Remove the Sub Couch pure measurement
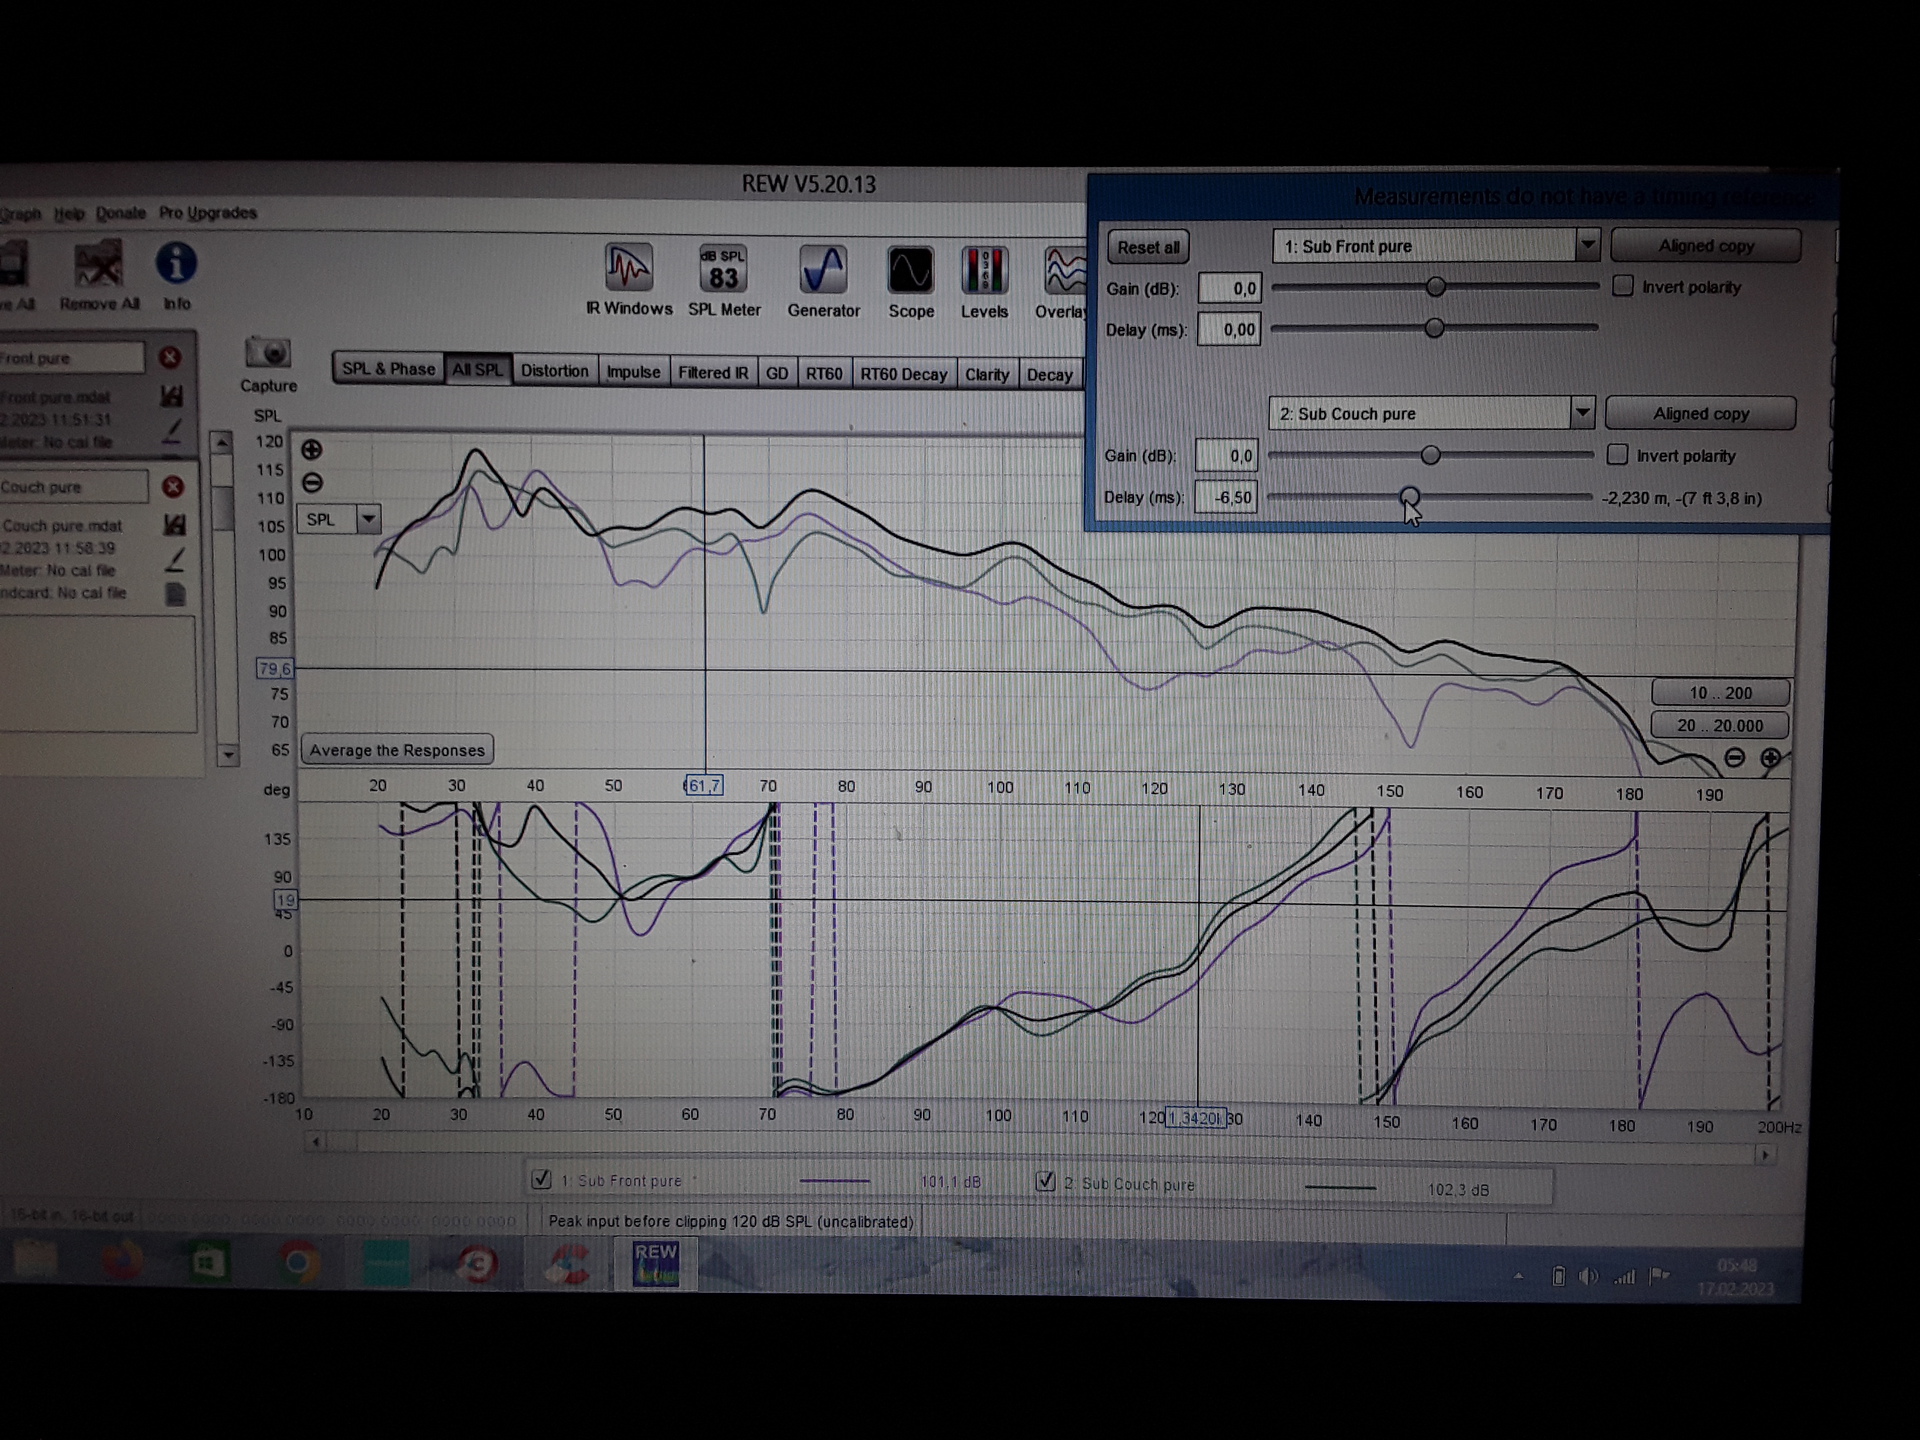This screenshot has height=1440, width=1920. (x=173, y=487)
